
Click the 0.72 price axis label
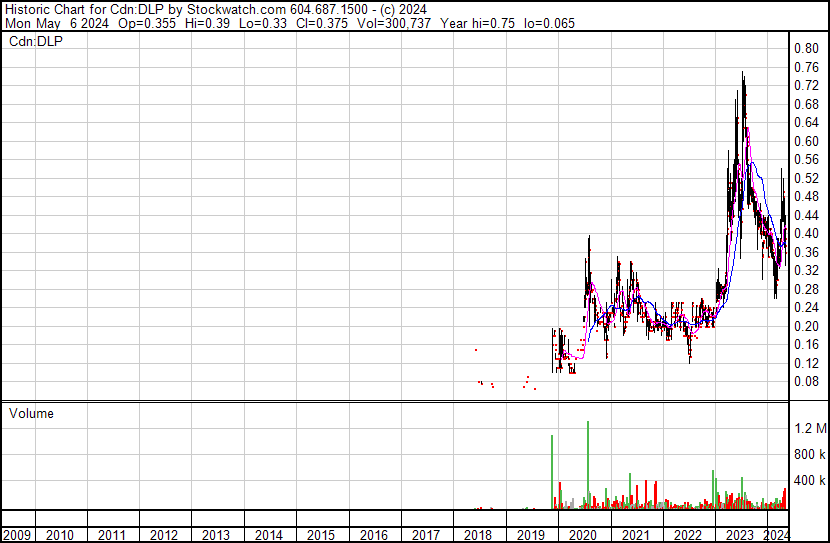tap(806, 86)
